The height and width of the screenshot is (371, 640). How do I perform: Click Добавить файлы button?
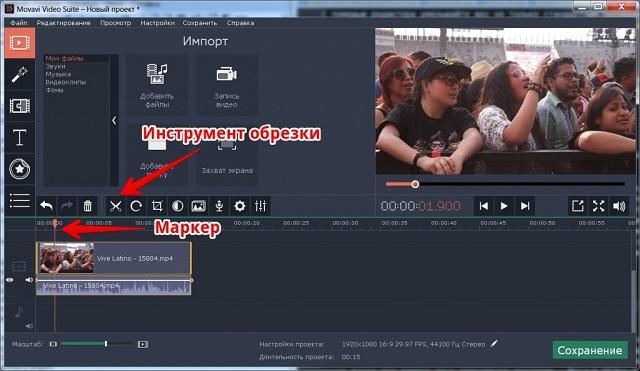157,85
